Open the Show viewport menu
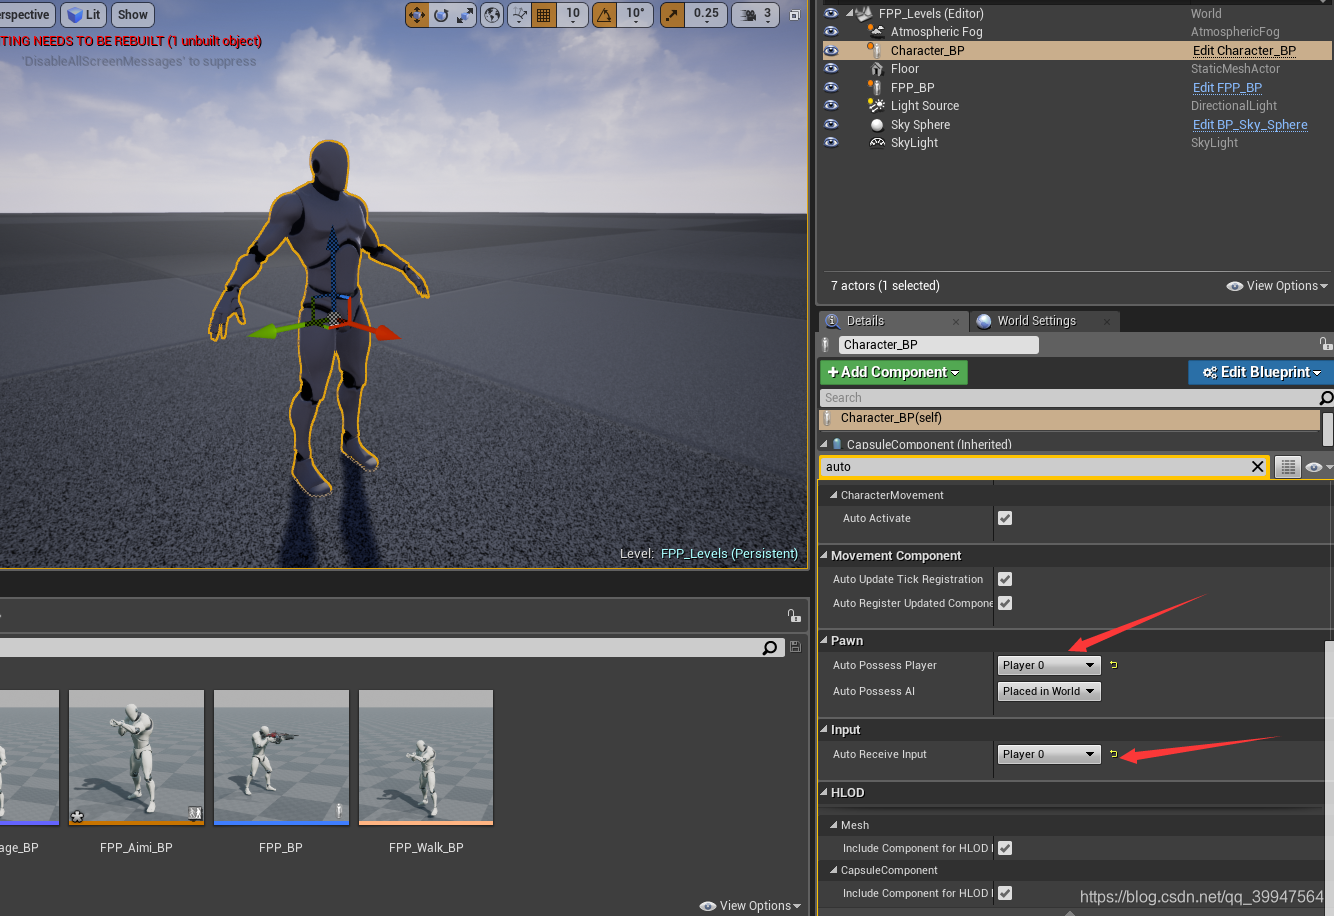1334x916 pixels. (133, 15)
